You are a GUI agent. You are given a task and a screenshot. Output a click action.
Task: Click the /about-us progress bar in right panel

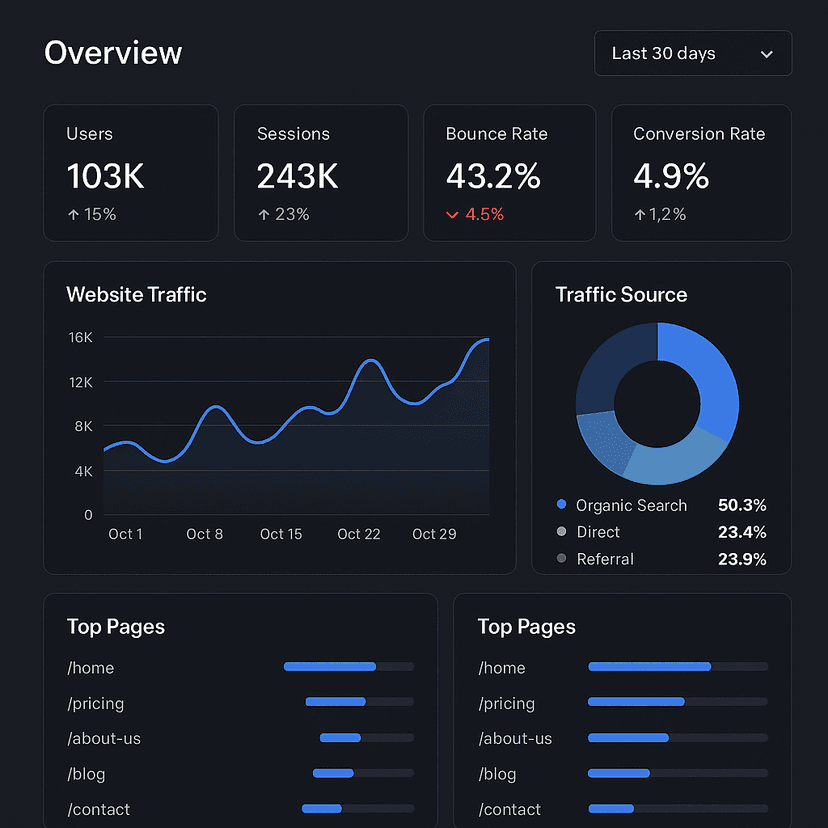678,738
